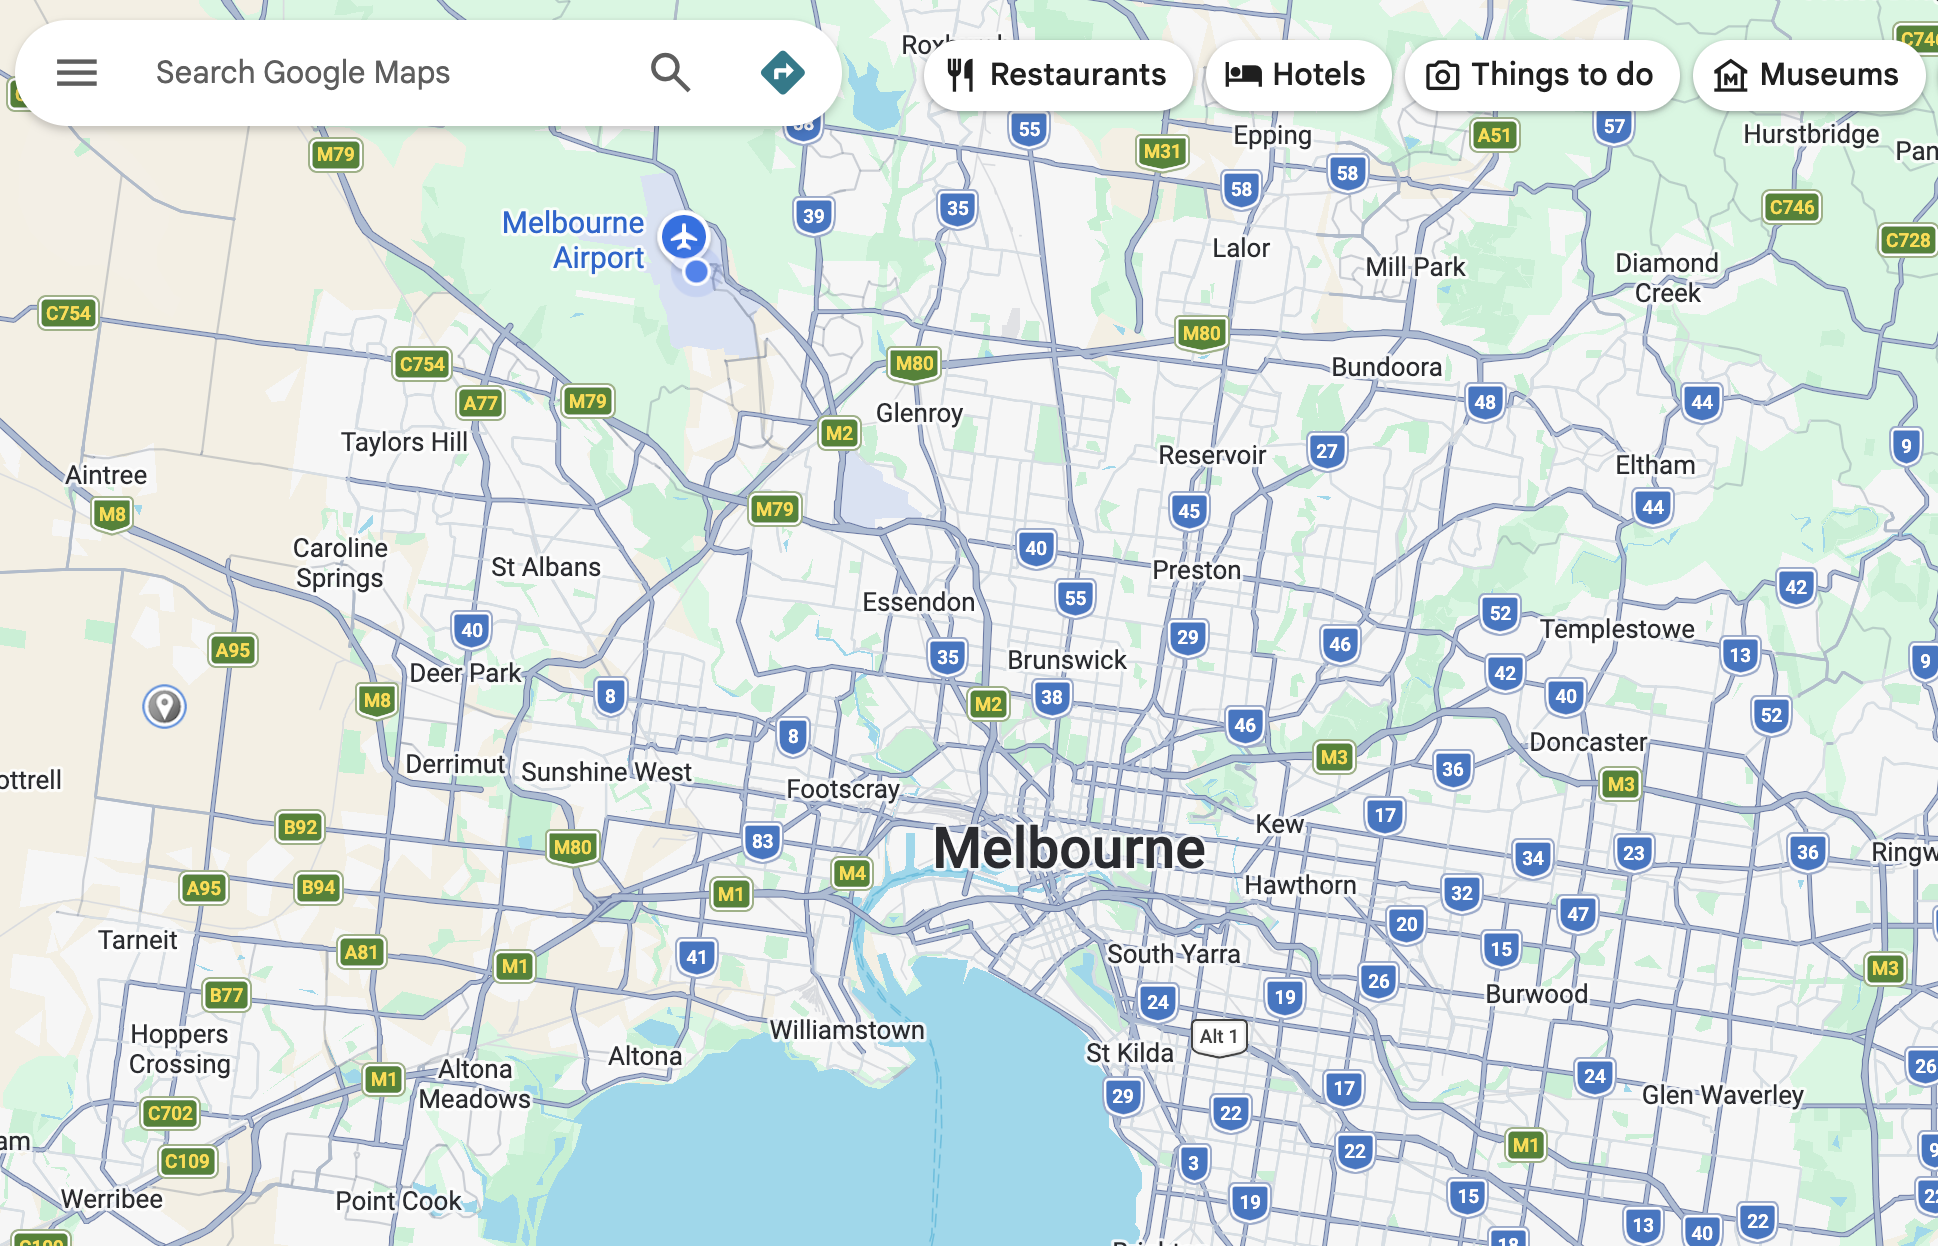This screenshot has height=1246, width=1938.
Task: Select the C109 road shield
Action: tap(187, 1161)
